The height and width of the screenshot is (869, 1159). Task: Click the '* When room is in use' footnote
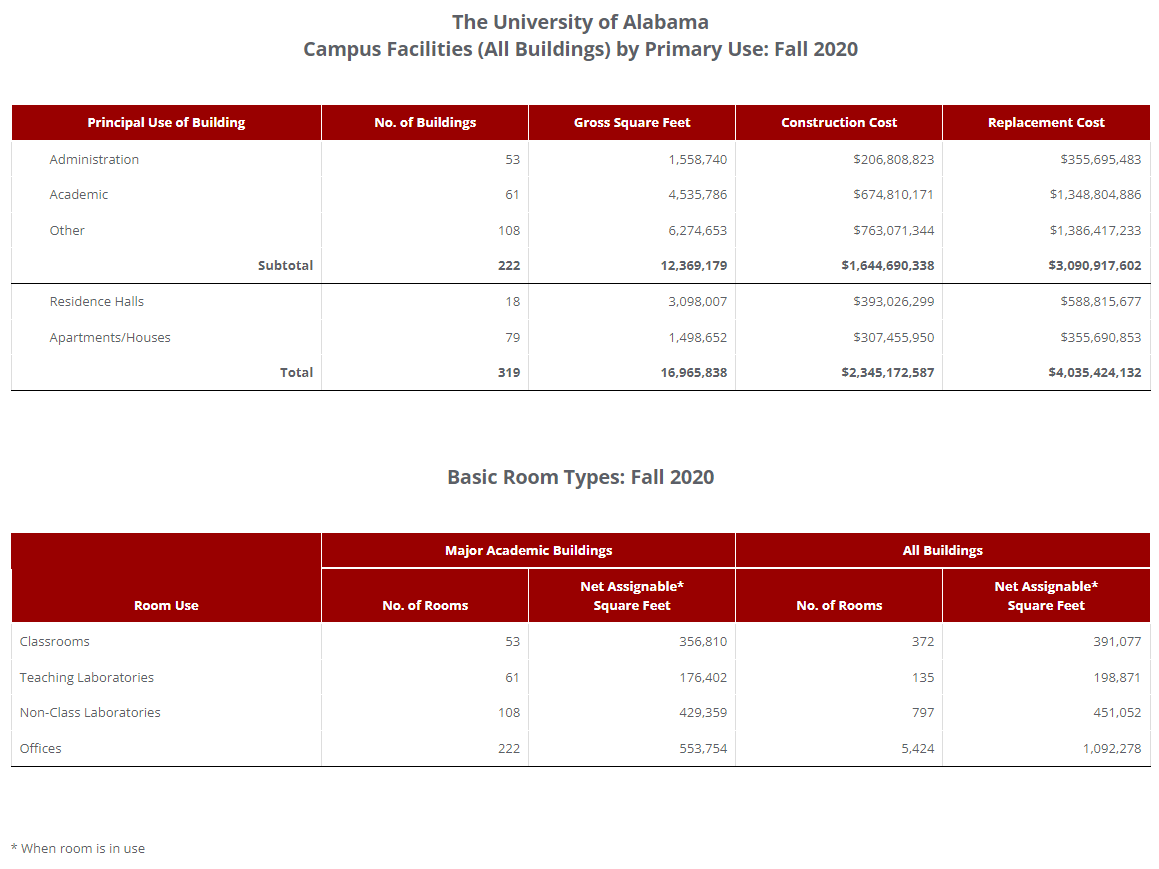point(78,849)
